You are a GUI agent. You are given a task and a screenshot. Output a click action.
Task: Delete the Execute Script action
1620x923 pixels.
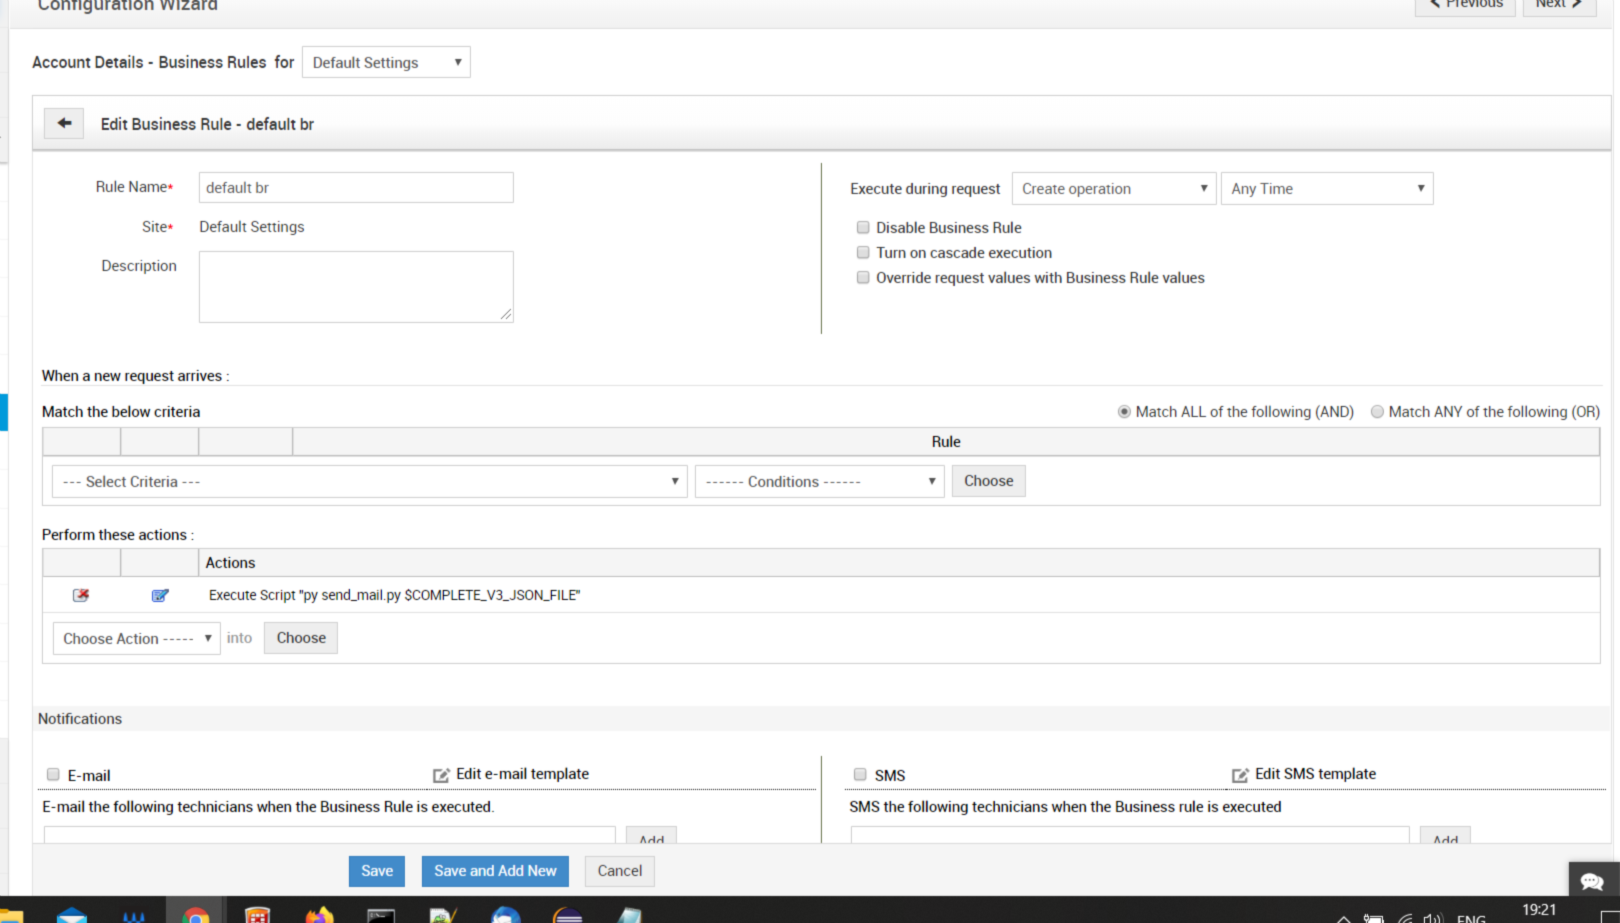click(81, 595)
